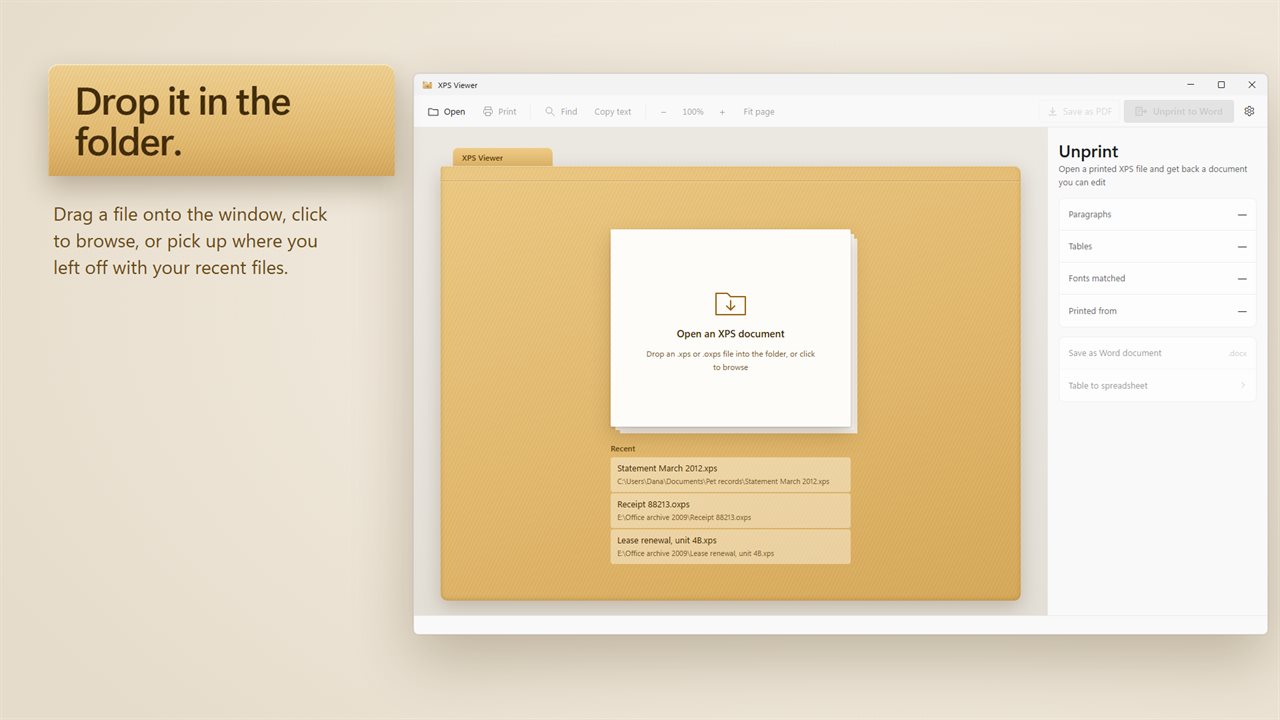Image resolution: width=1280 pixels, height=720 pixels.
Task: Choose Save as Word document
Action: click(1157, 353)
